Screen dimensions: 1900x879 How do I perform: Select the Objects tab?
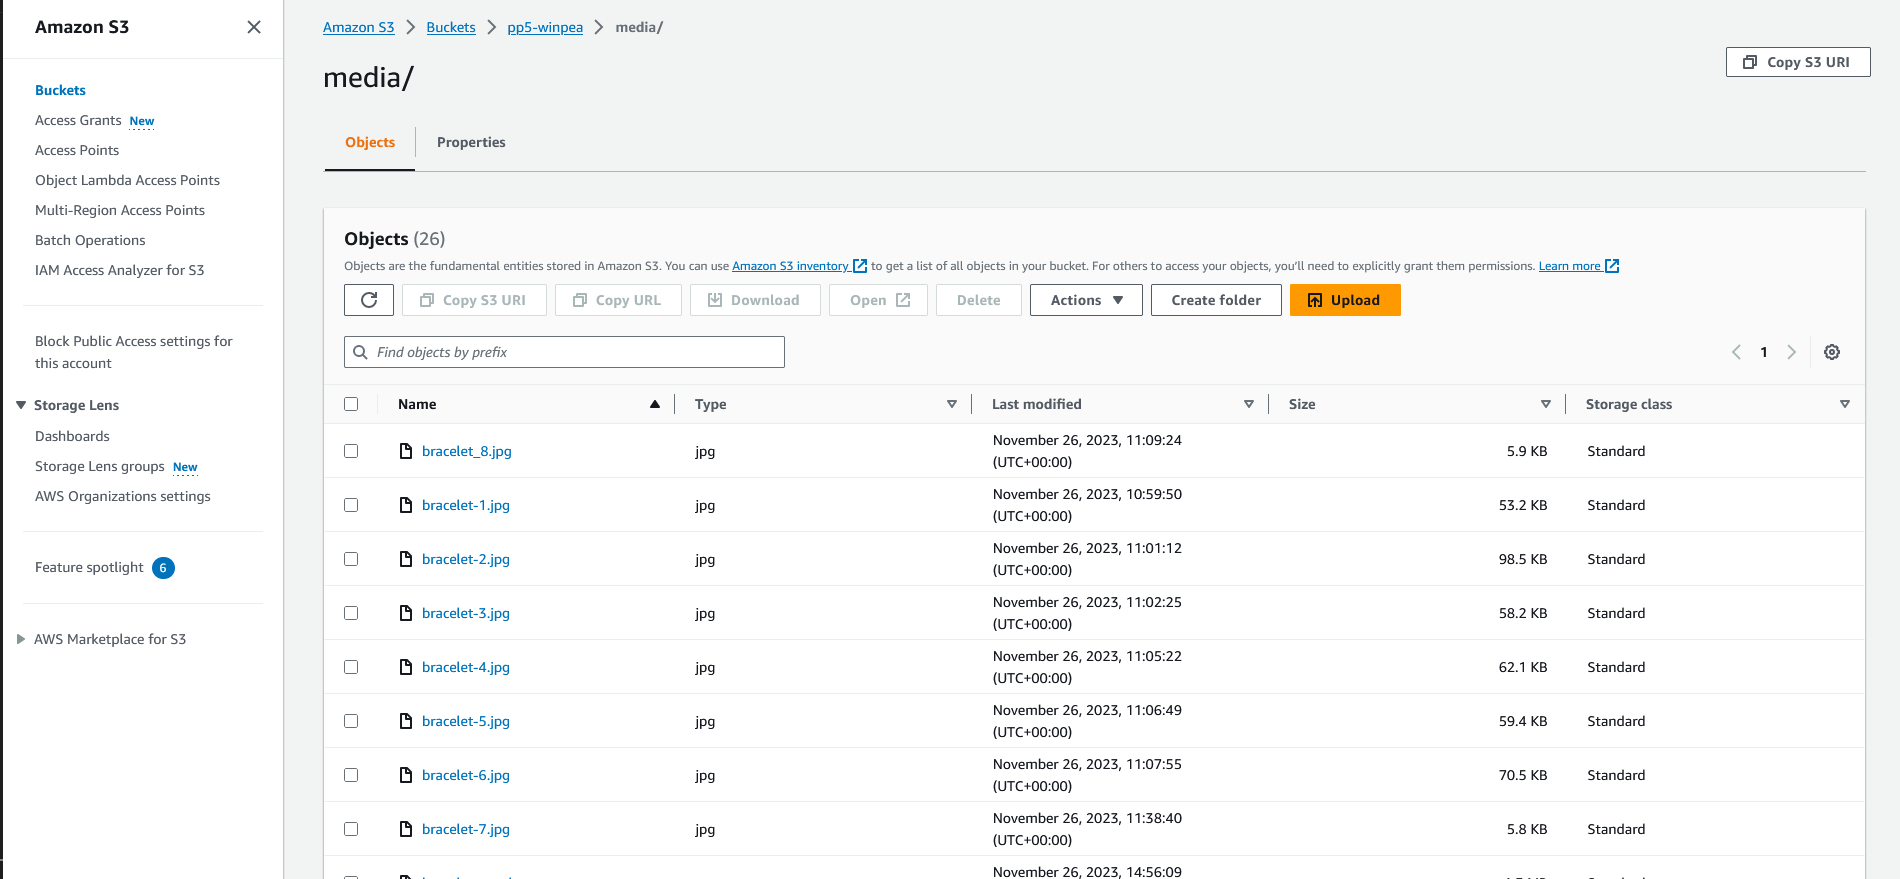(x=370, y=142)
